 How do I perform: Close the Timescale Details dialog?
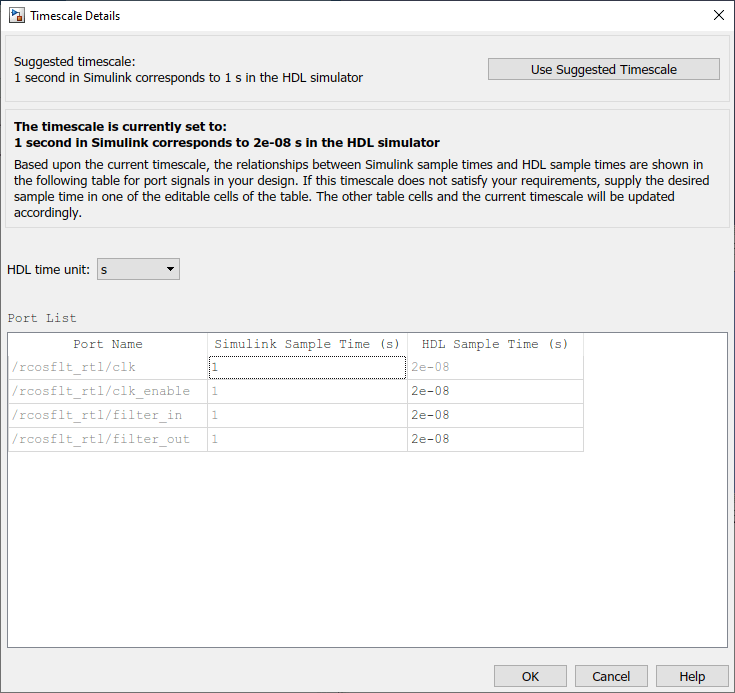pos(718,15)
